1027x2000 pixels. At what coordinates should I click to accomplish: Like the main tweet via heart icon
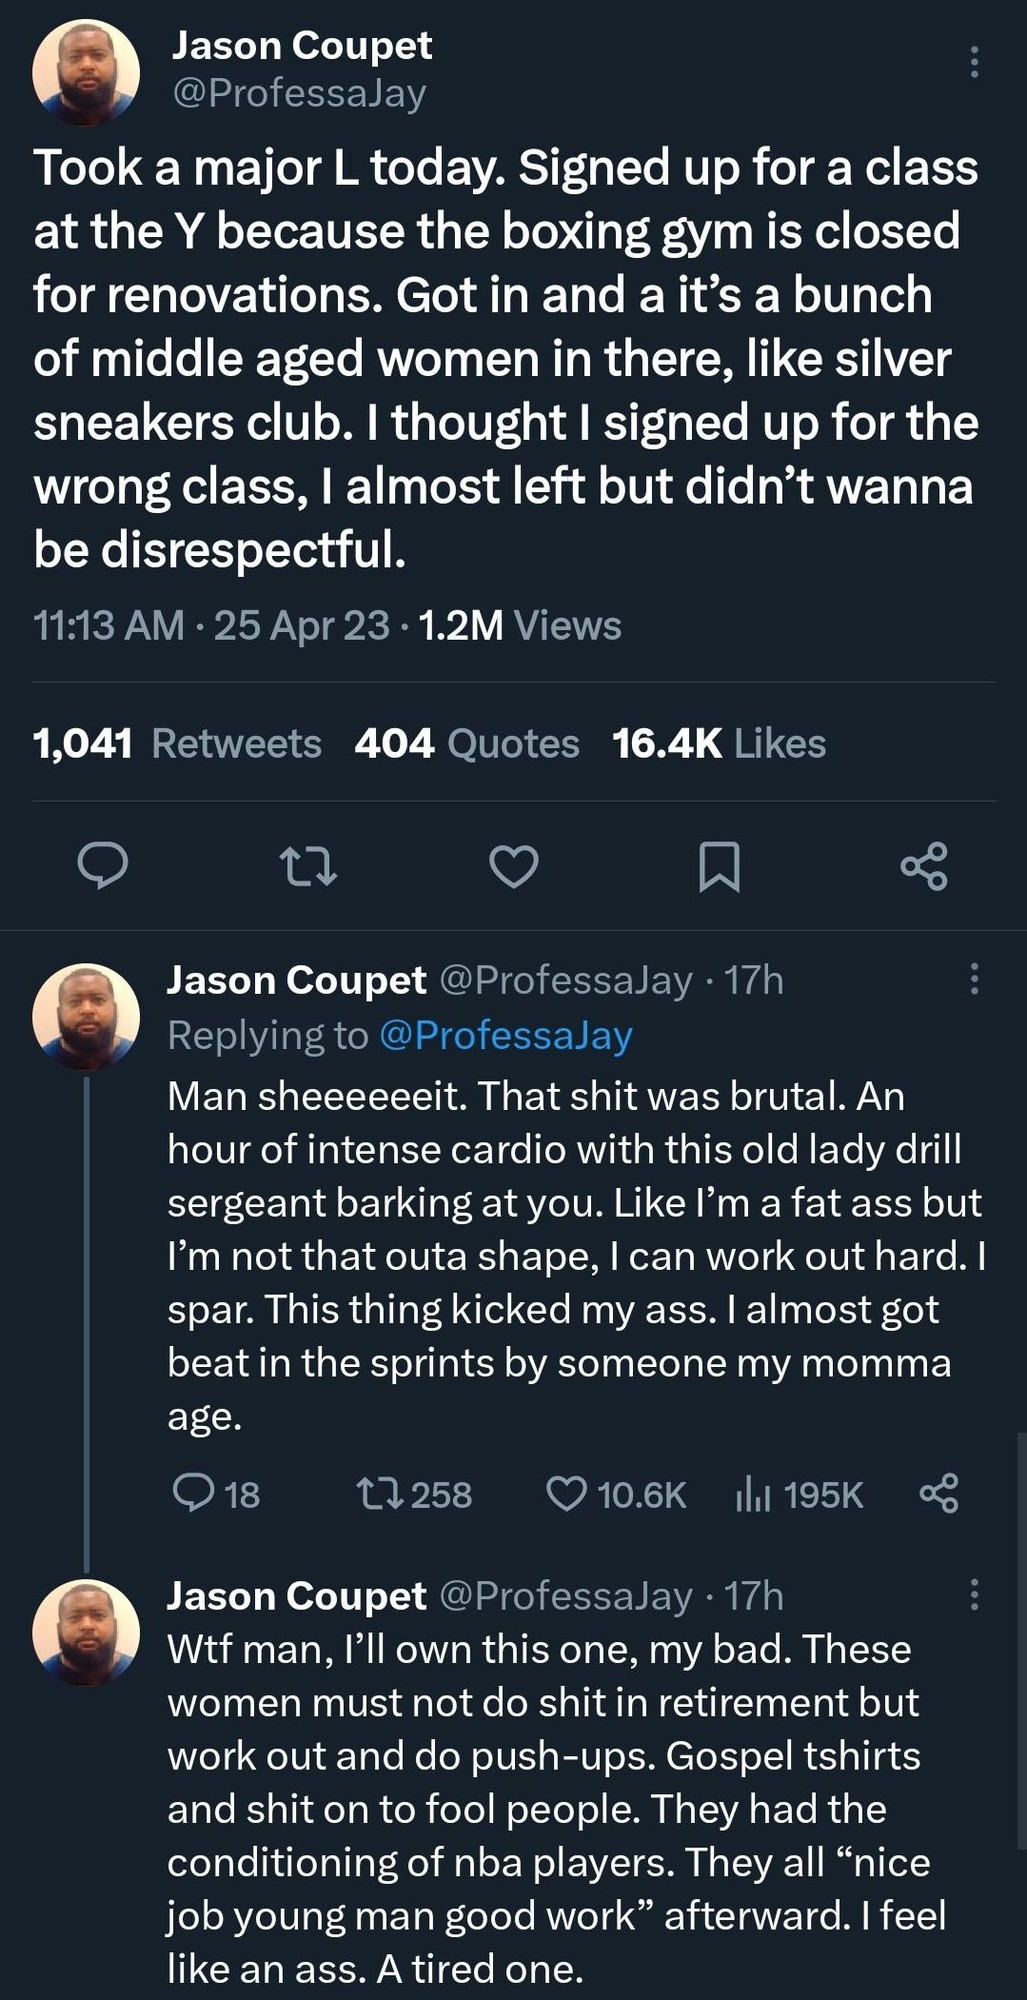pyautogui.click(x=514, y=866)
